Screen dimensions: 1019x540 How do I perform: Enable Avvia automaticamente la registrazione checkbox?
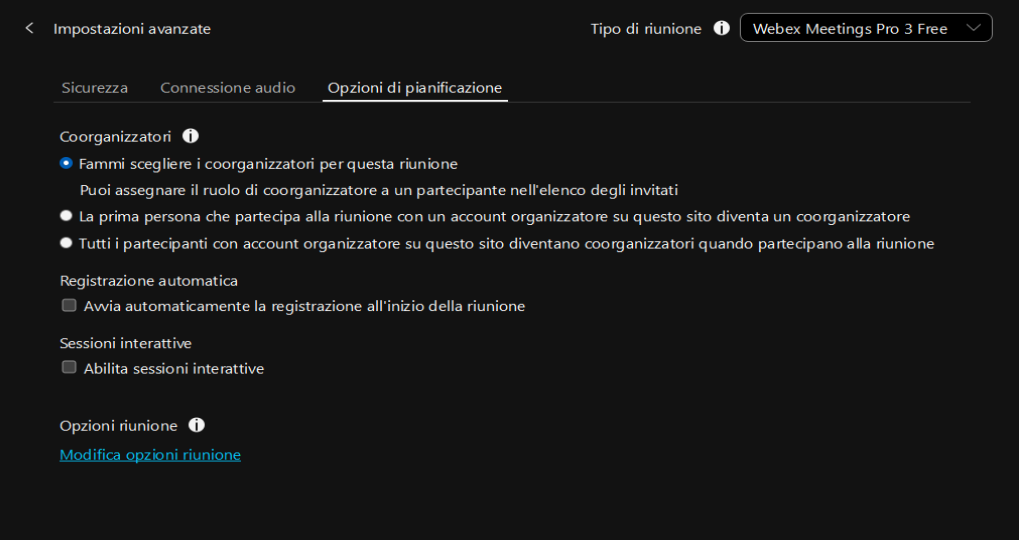[69, 305]
